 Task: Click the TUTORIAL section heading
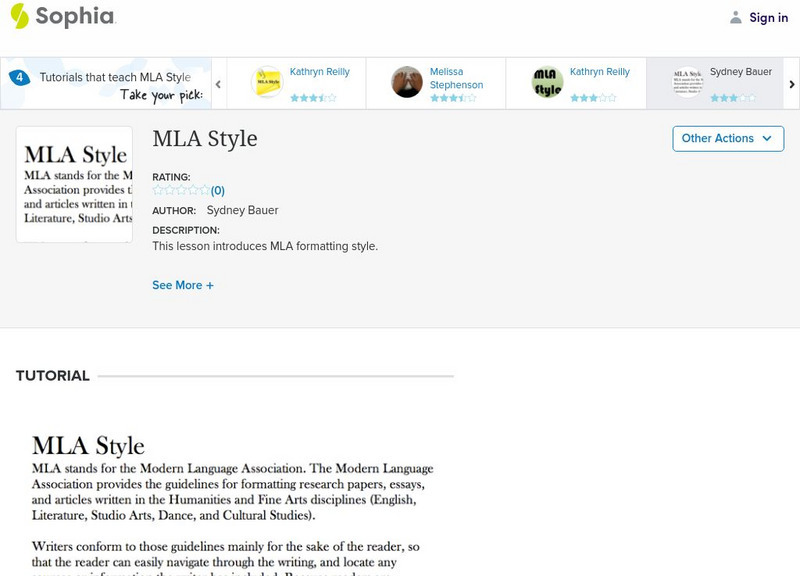[53, 376]
